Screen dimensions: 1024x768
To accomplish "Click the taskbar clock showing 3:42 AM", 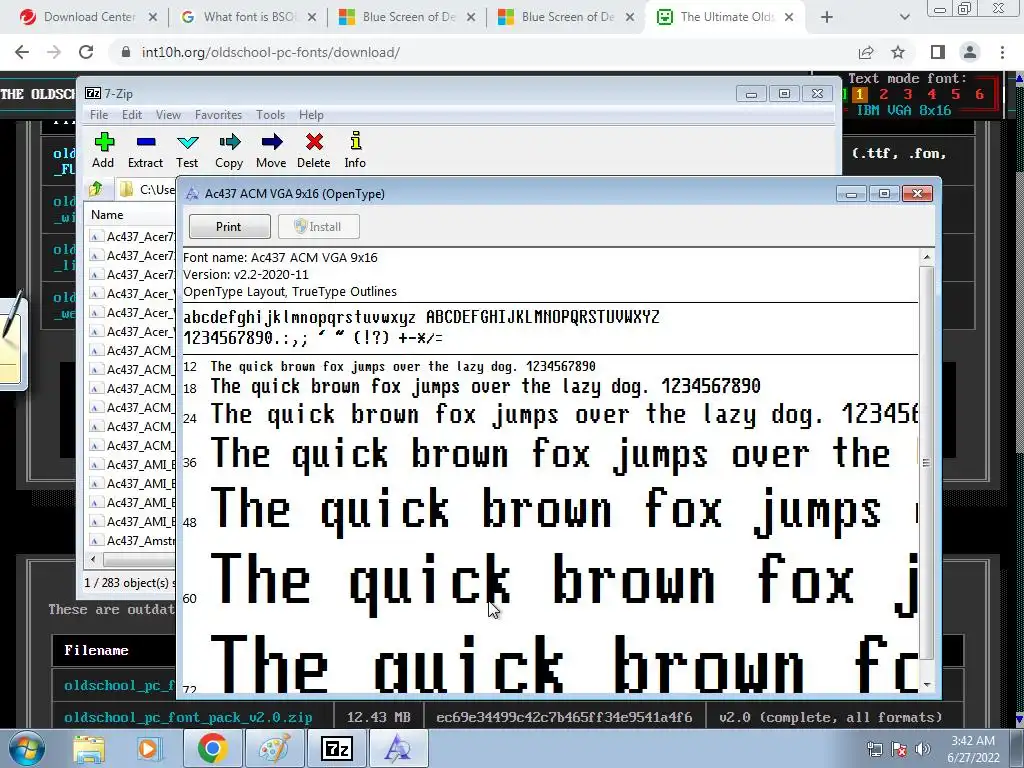I will [973, 749].
